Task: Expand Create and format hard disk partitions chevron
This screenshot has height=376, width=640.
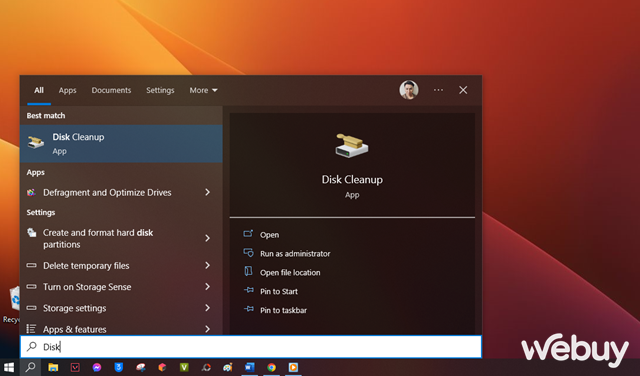Action: [207, 238]
